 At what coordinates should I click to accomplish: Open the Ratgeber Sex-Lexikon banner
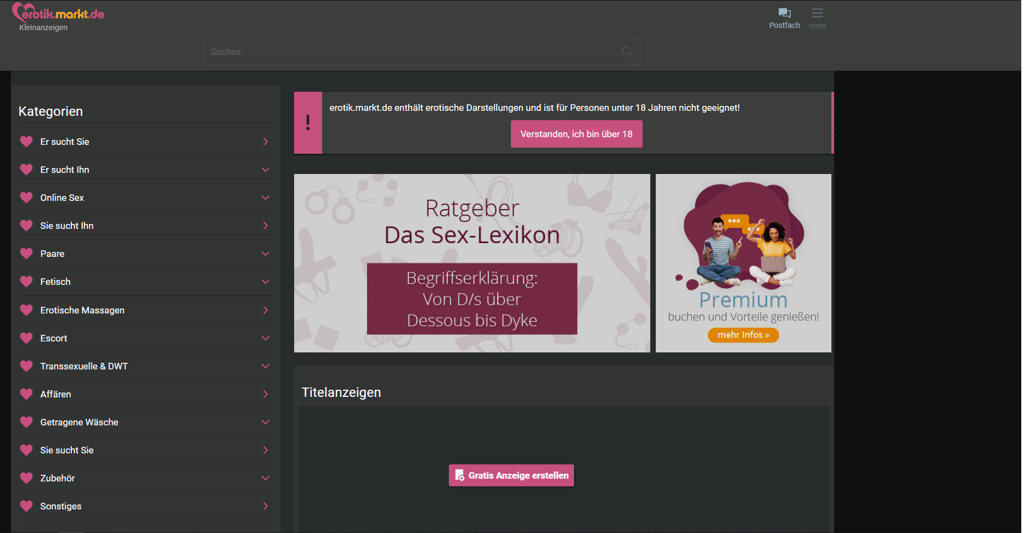pos(472,263)
